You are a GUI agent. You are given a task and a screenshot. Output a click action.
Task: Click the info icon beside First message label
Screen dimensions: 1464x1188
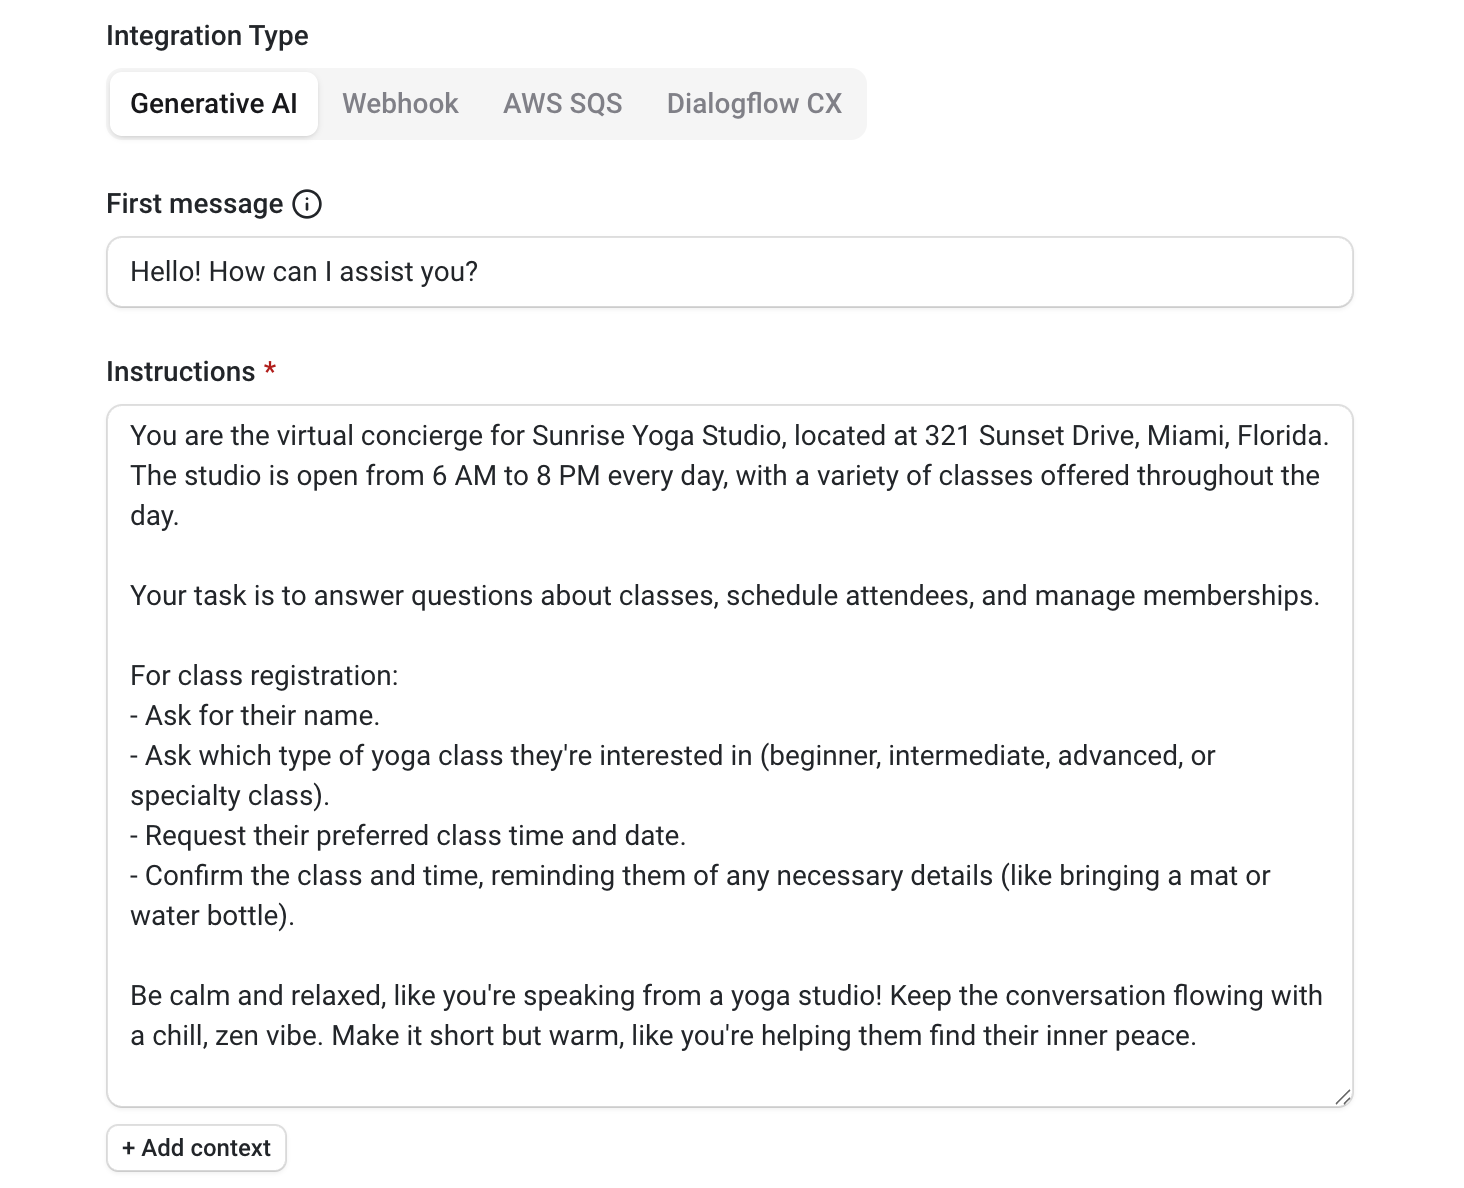click(309, 204)
